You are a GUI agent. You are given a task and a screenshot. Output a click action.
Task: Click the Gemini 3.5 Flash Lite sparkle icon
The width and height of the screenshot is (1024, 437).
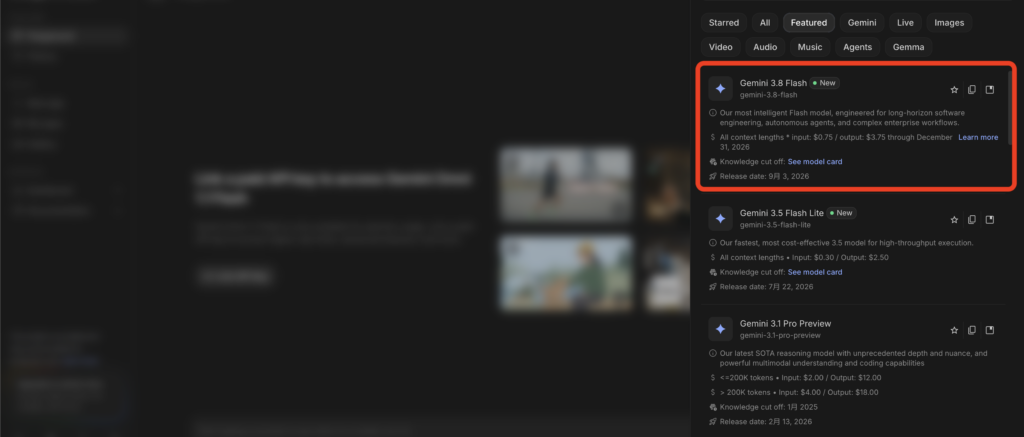[720, 219]
